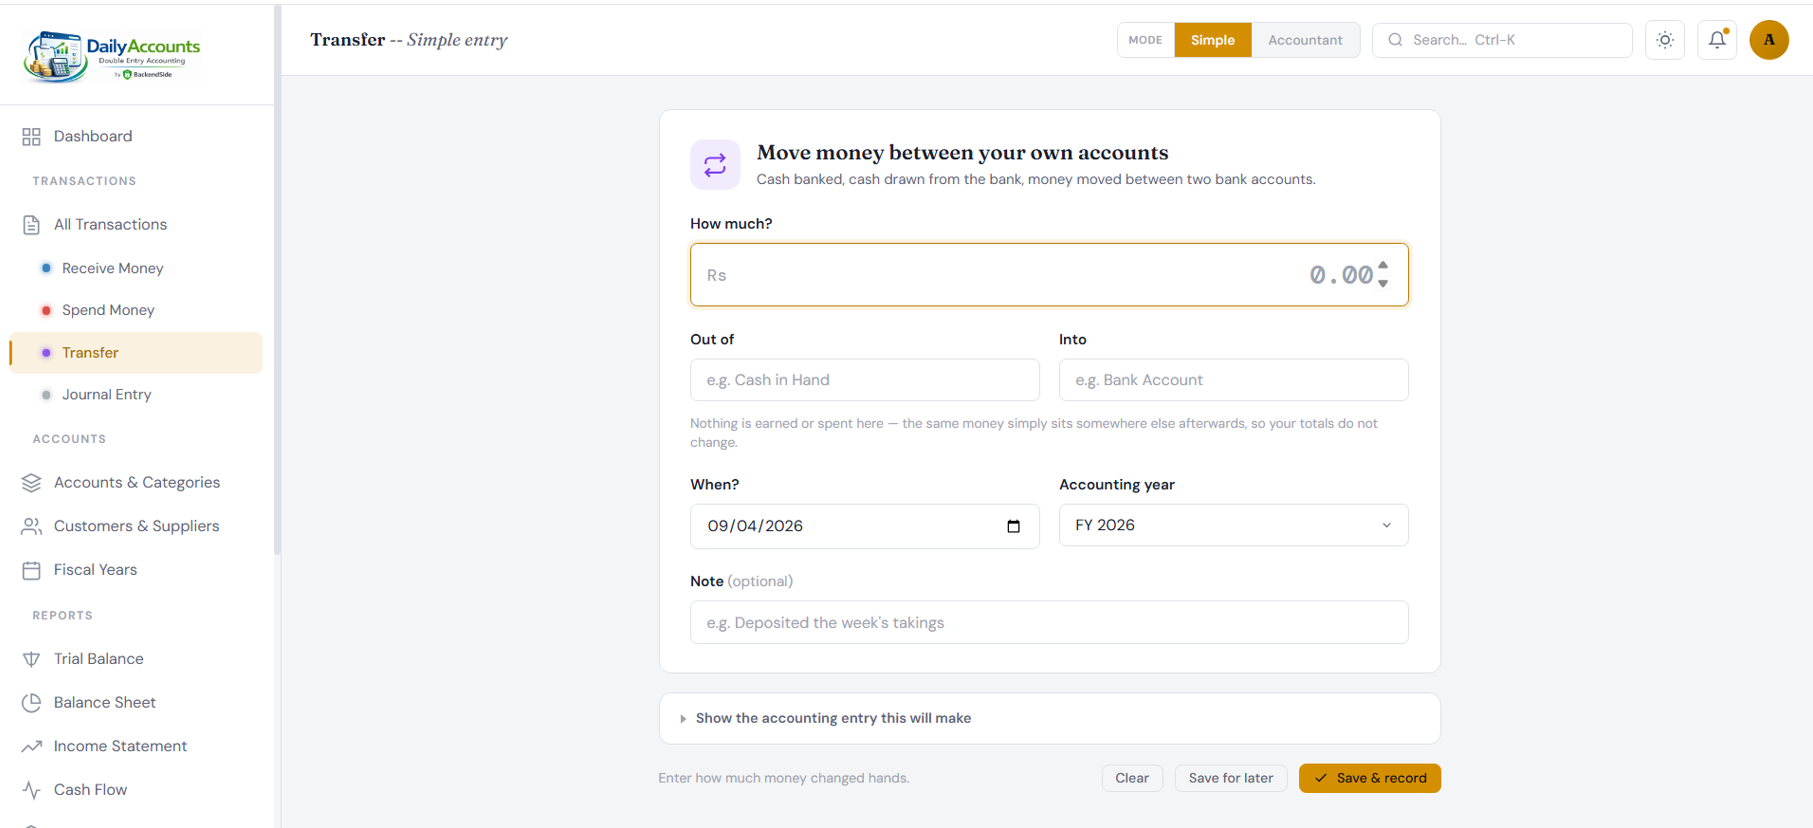Click the Fiscal Years calendar icon
Screen dimensions: 1813x828
click(31, 570)
